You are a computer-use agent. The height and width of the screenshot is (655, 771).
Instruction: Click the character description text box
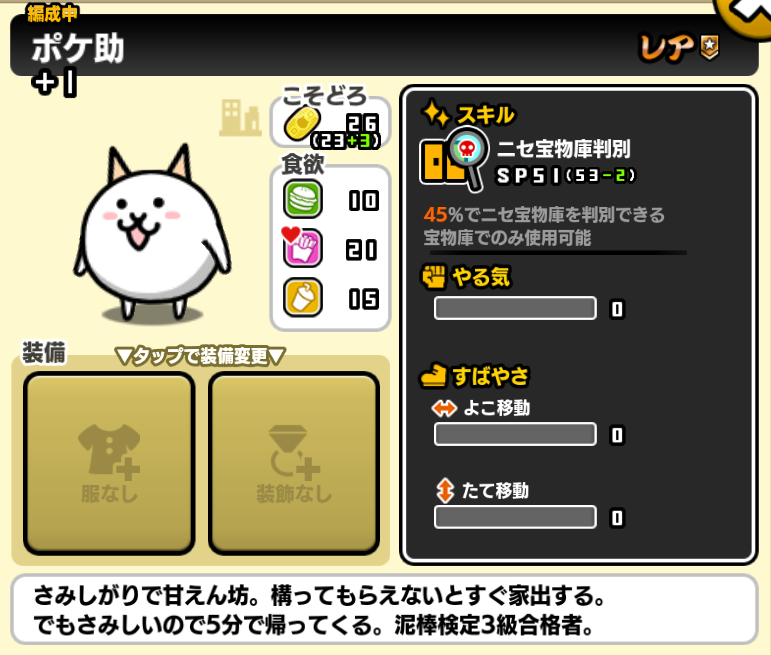(x=385, y=610)
